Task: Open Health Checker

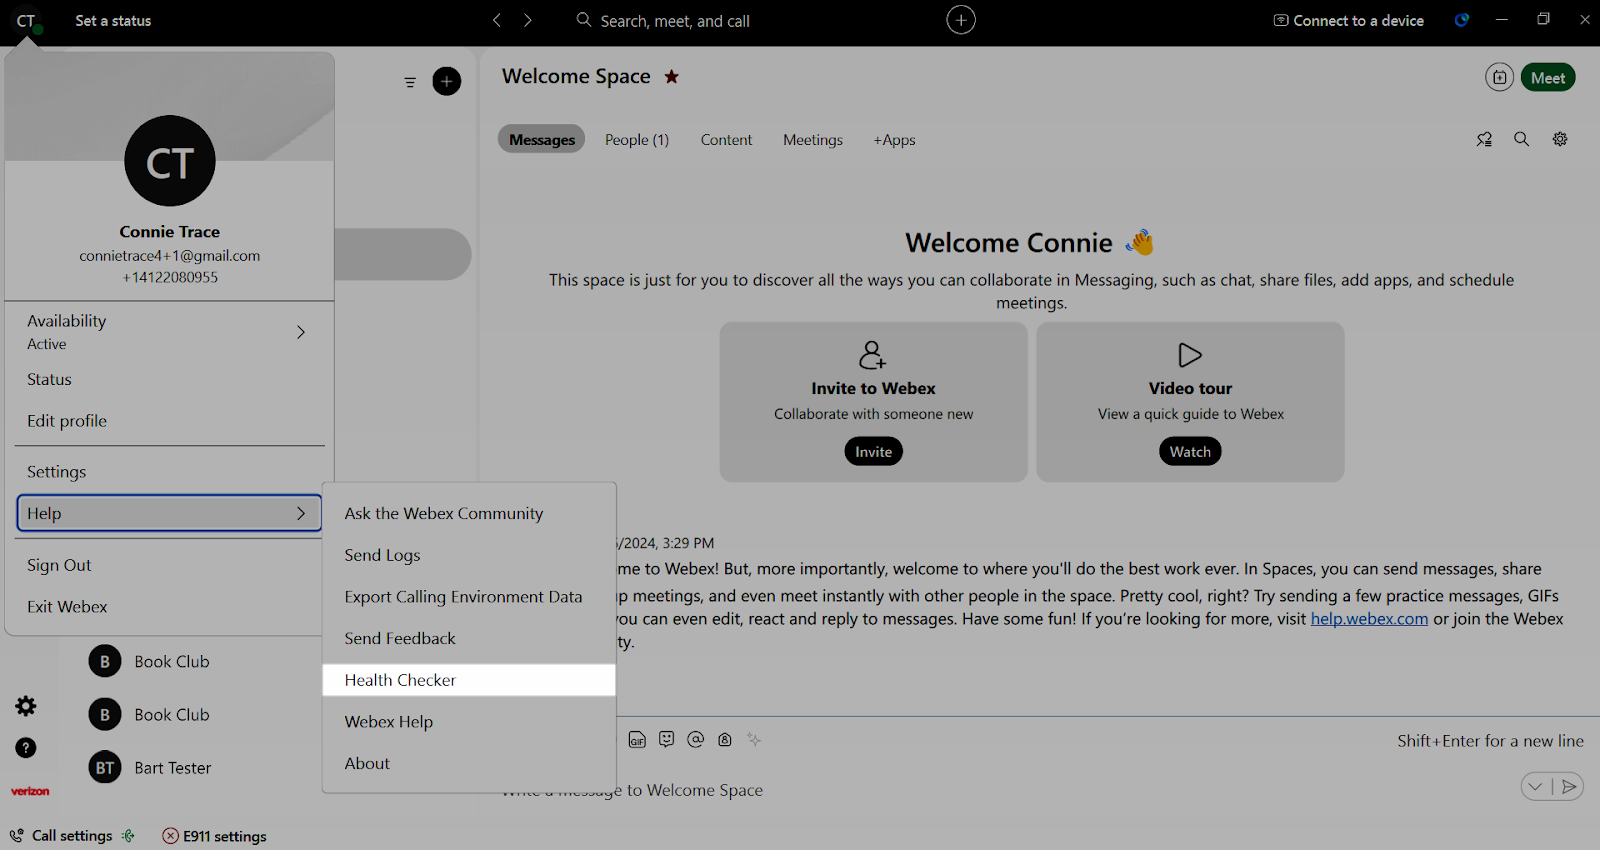Action: (x=469, y=680)
